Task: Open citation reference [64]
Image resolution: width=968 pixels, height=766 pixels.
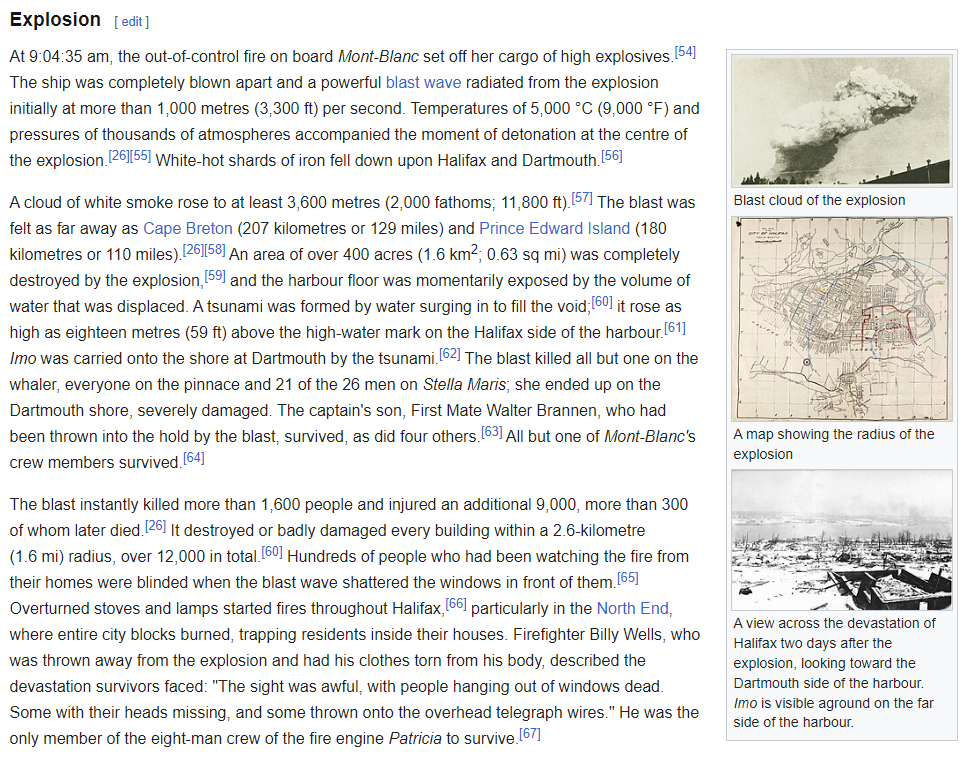Action: pos(193,457)
